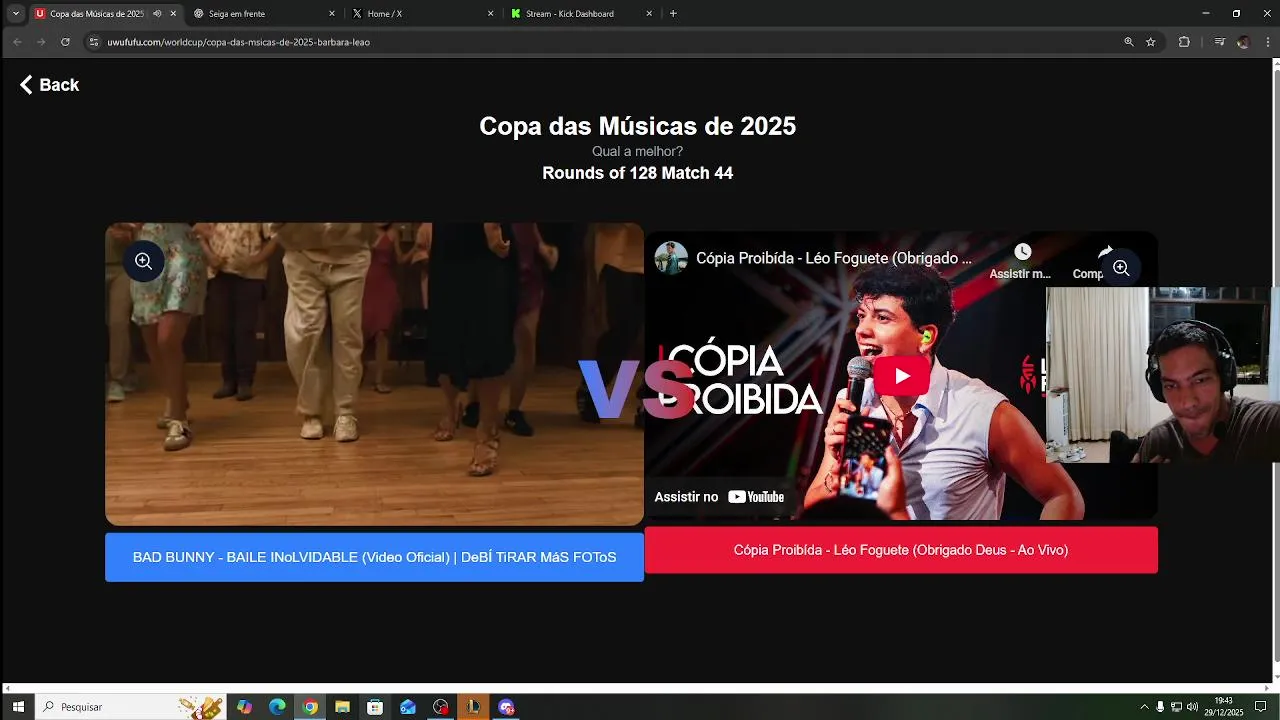Click the browser back navigation arrow
The width and height of the screenshot is (1280, 720).
click(x=17, y=42)
